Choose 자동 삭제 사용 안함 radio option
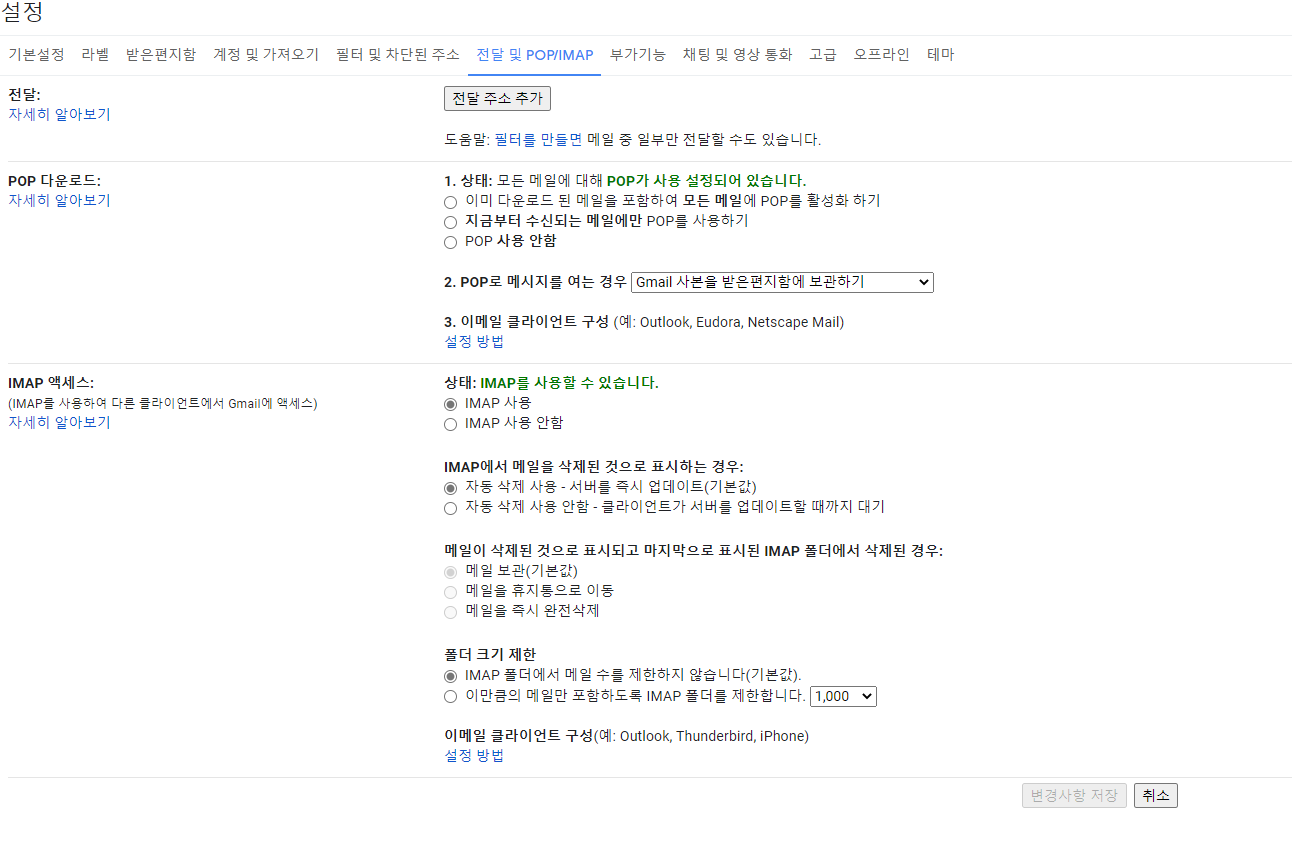The height and width of the screenshot is (846, 1292). (x=450, y=508)
